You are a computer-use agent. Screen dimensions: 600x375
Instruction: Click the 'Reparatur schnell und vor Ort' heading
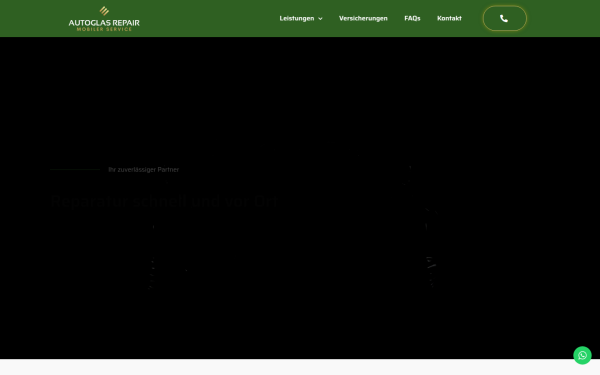coord(164,201)
